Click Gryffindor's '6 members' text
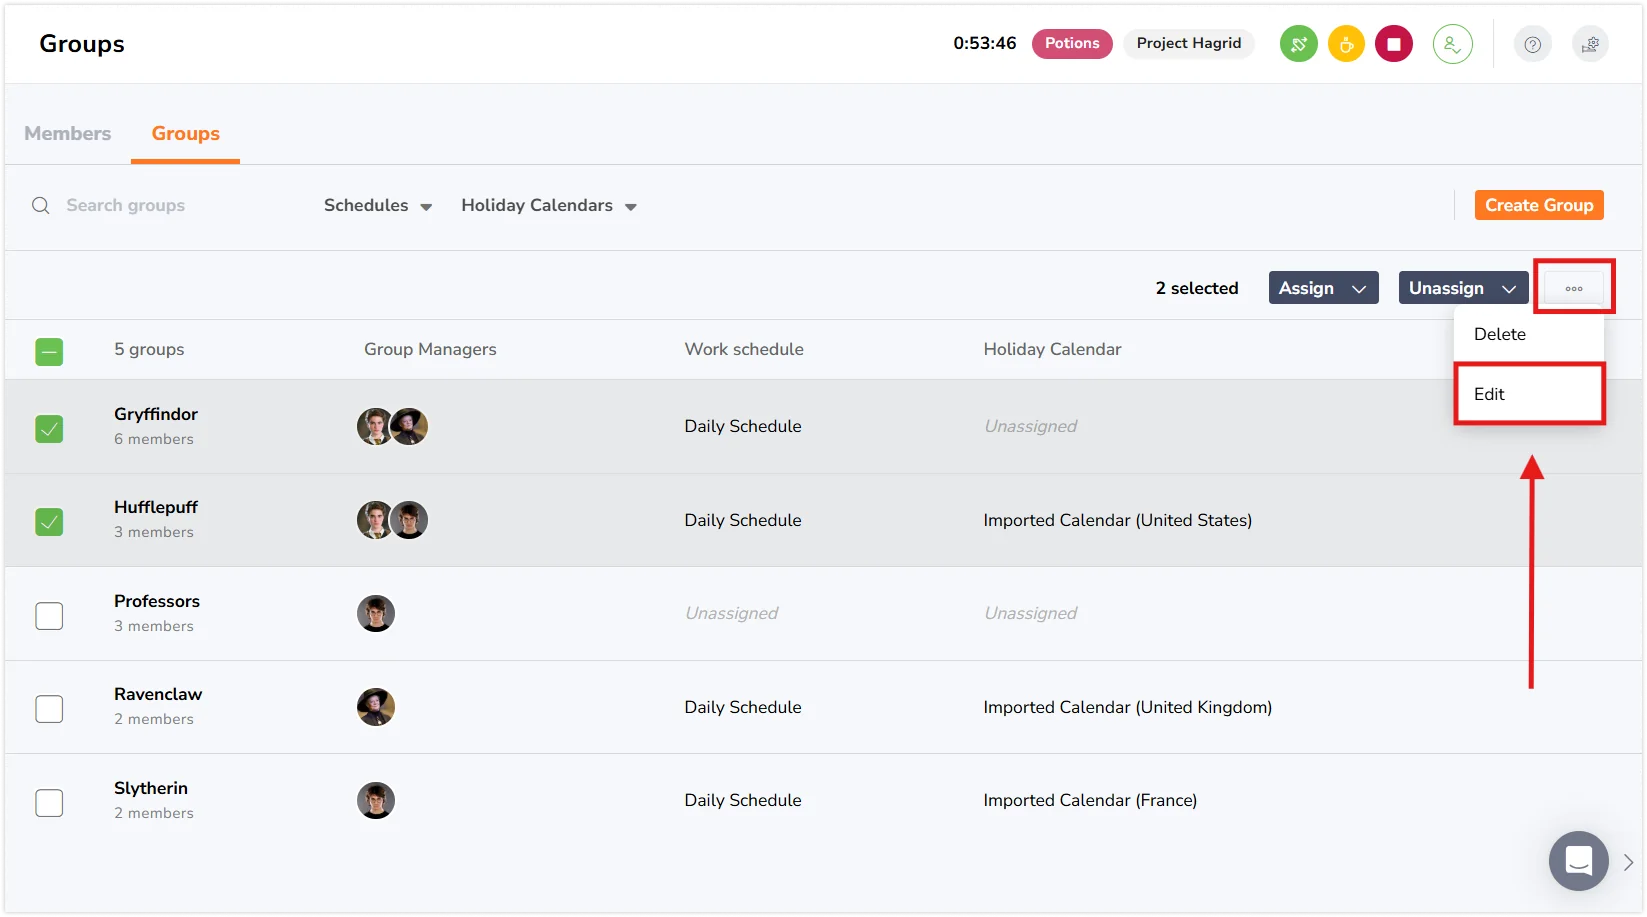The width and height of the screenshot is (1647, 917). pyautogui.click(x=154, y=439)
